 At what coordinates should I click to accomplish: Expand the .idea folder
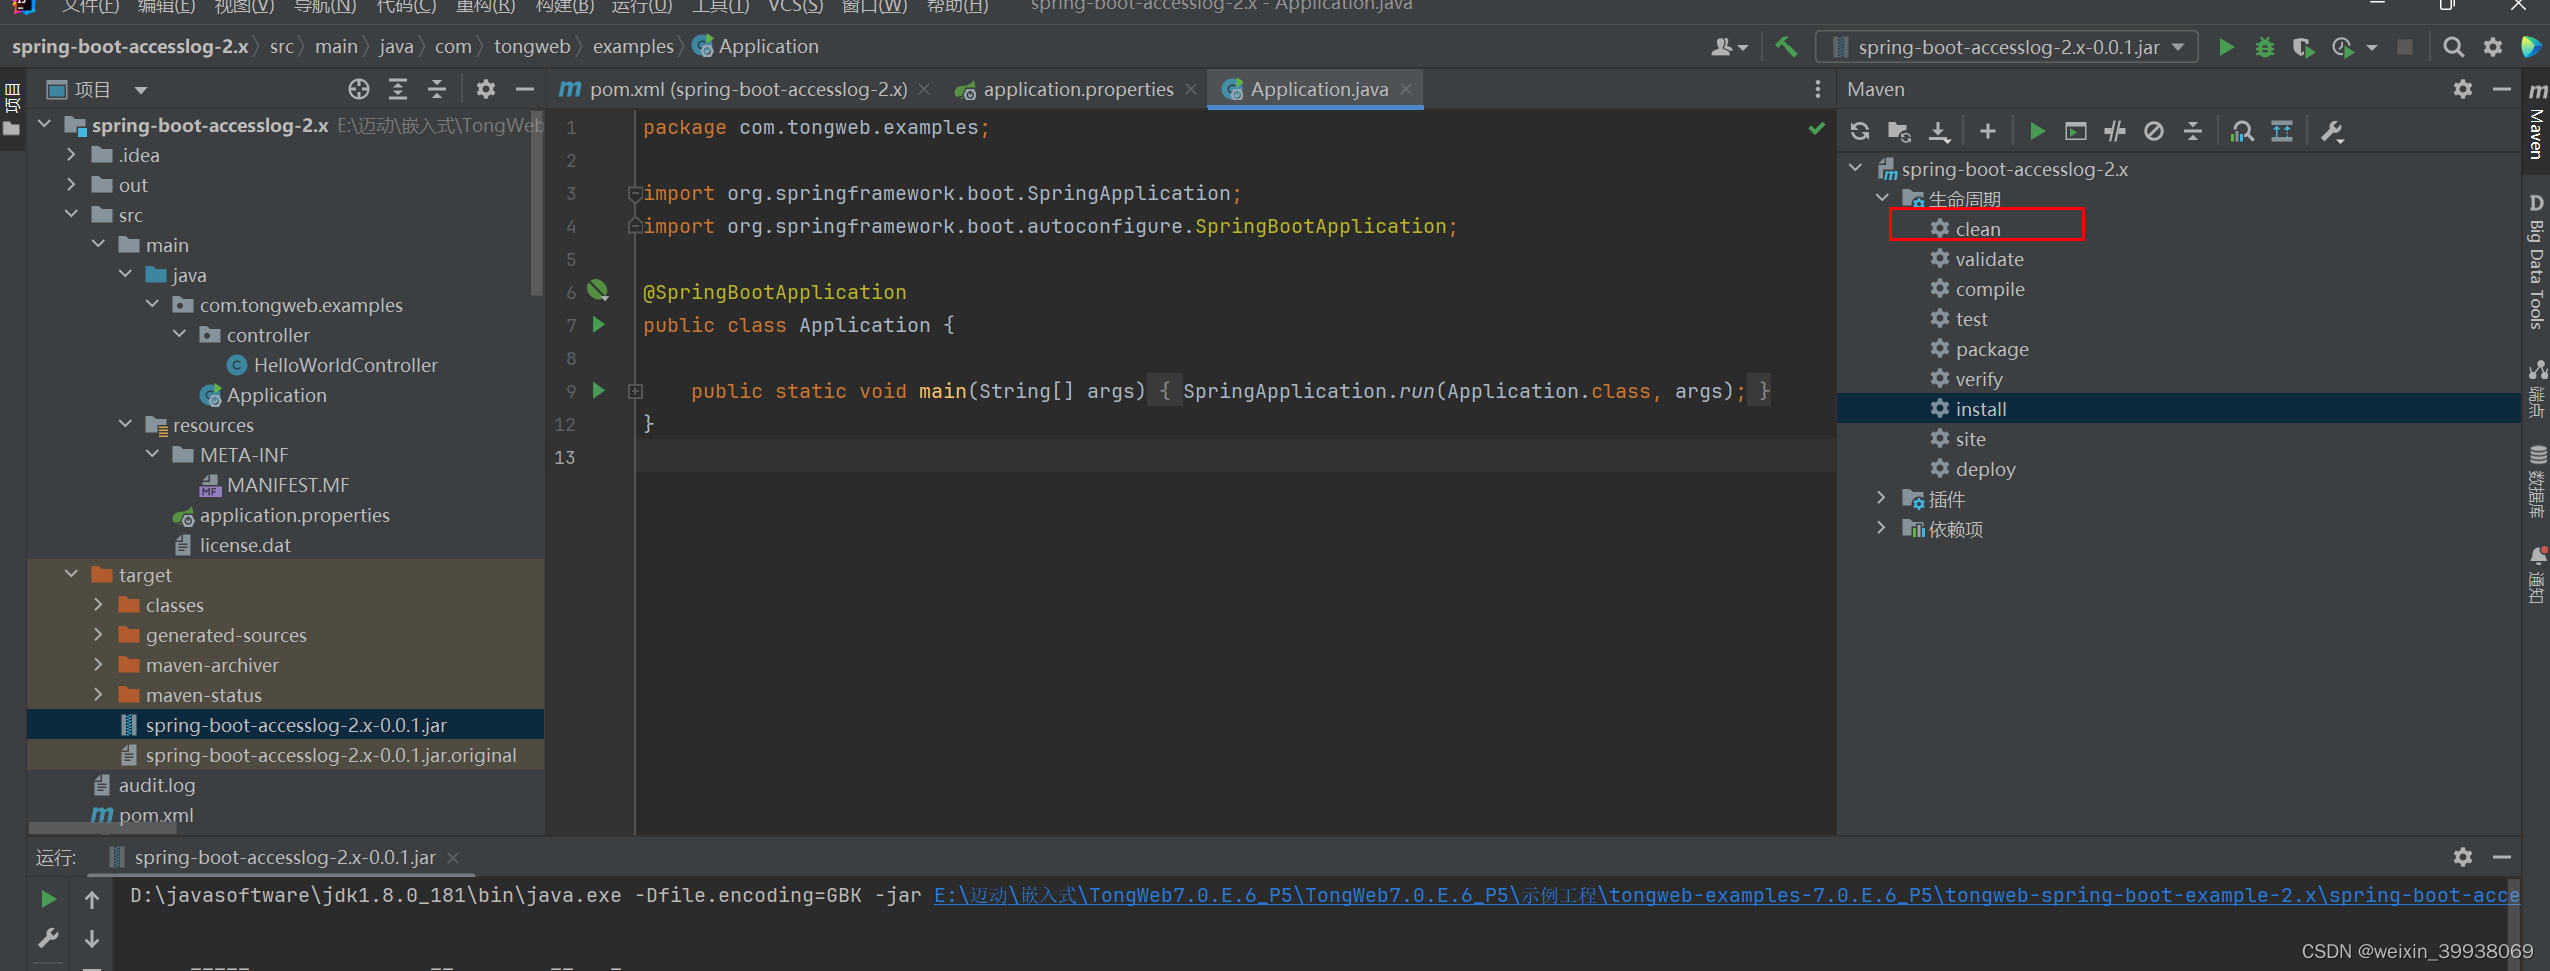pyautogui.click(x=71, y=155)
